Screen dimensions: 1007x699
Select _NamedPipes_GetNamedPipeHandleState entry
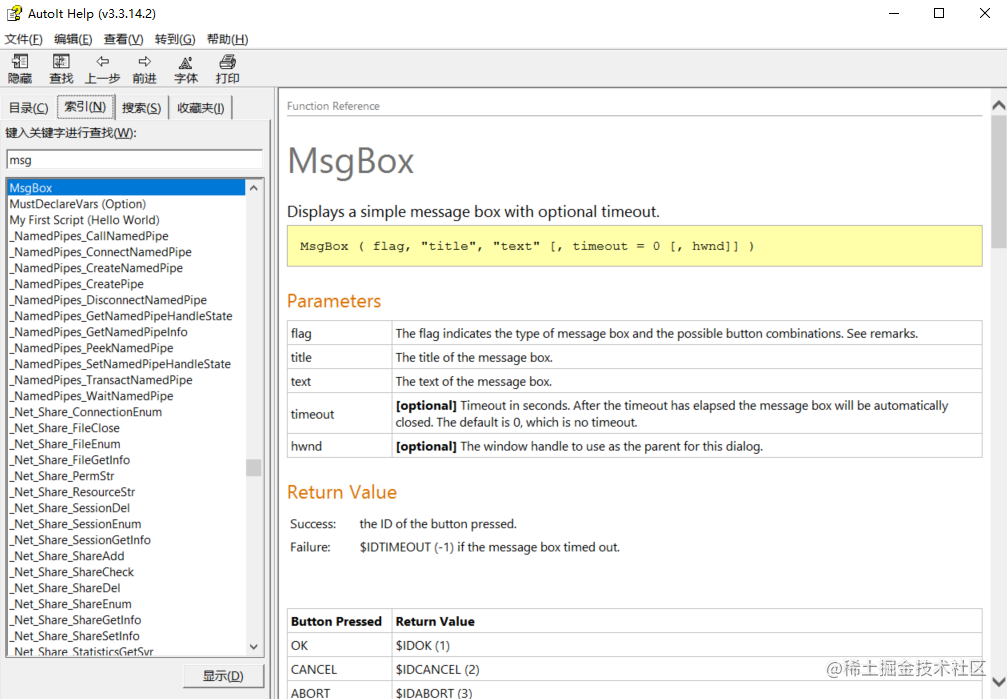(121, 316)
